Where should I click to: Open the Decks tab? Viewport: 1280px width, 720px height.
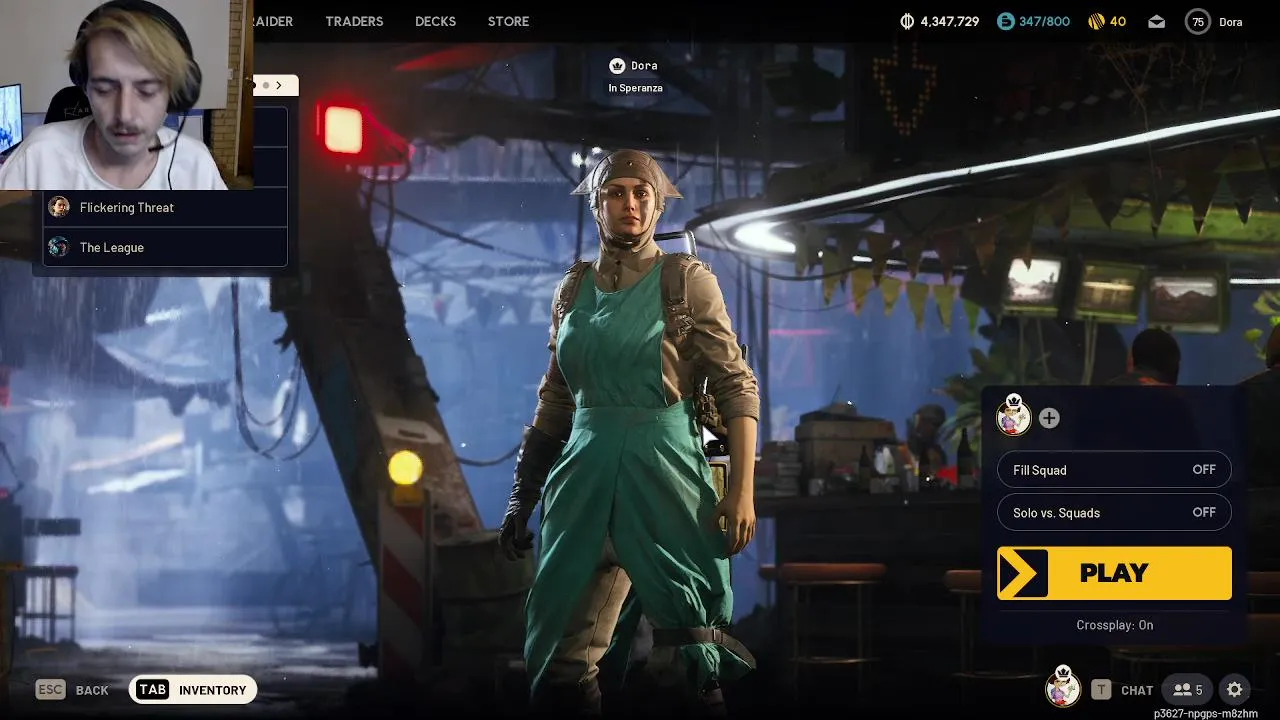click(x=435, y=21)
